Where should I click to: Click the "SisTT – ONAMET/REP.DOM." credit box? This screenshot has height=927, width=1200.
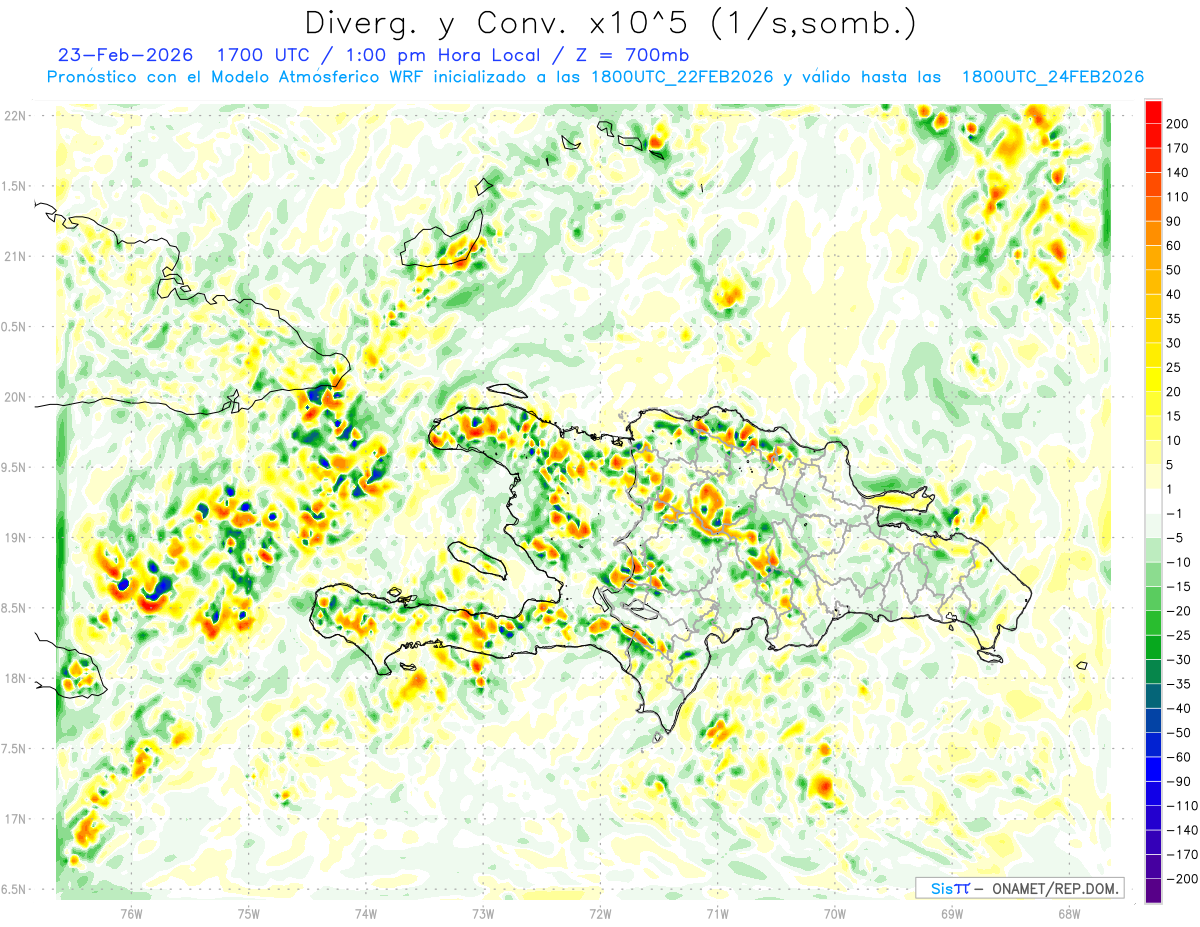(x=1020, y=888)
